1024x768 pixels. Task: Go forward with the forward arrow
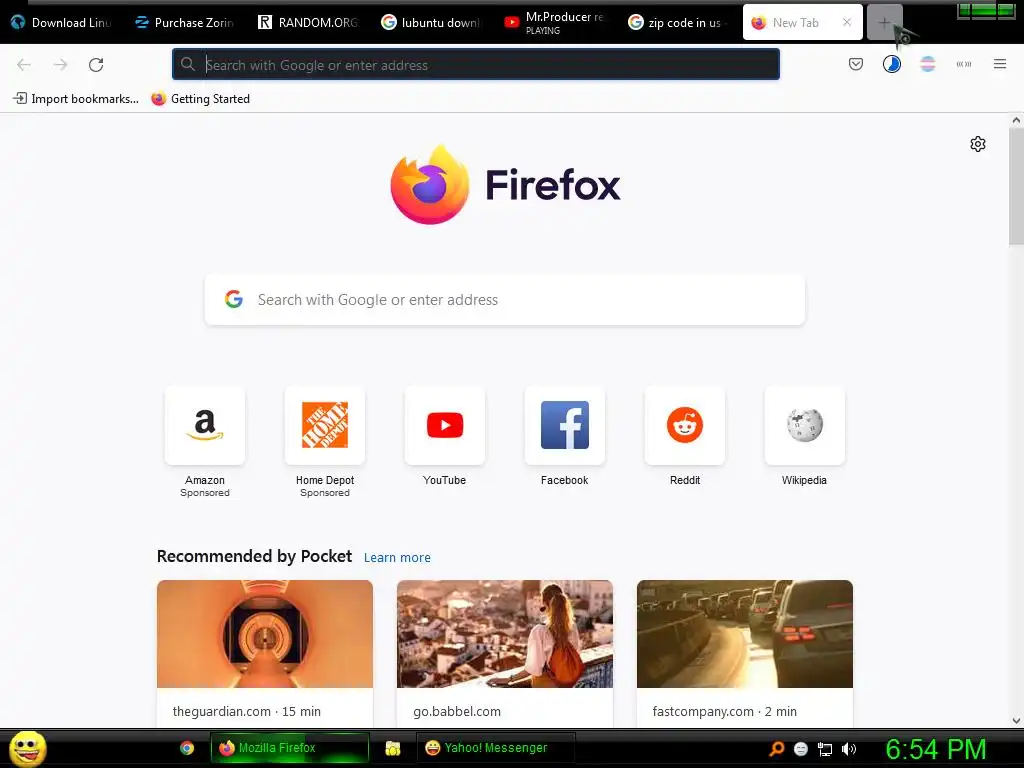60,64
